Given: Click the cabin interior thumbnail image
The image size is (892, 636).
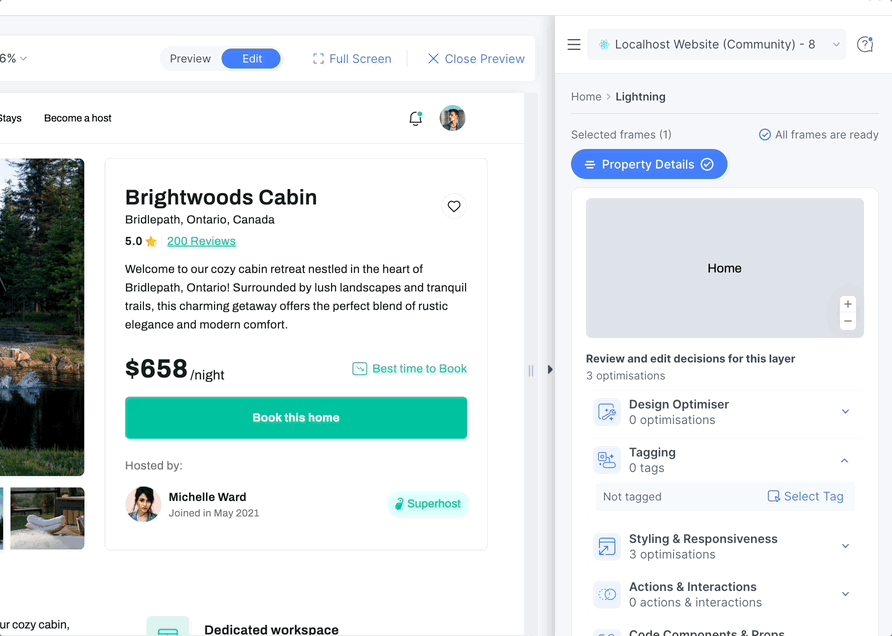Looking at the screenshot, I should pyautogui.click(x=47, y=518).
